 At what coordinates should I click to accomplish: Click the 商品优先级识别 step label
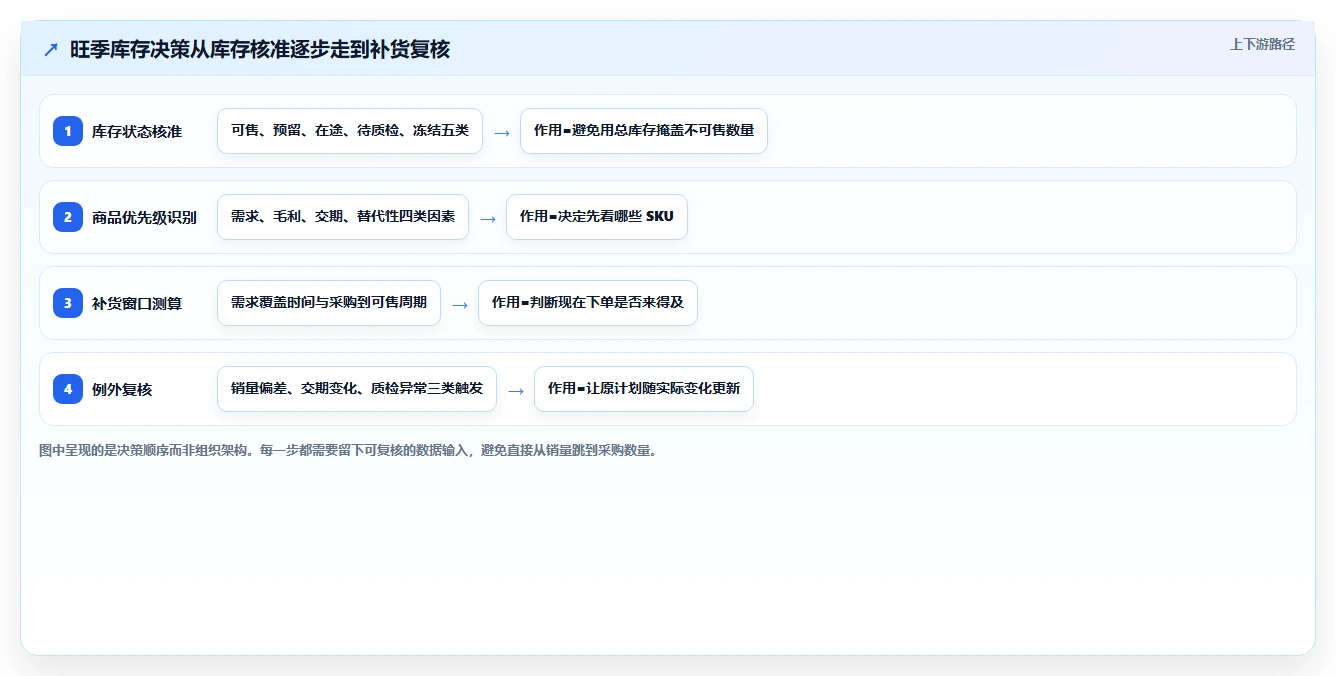coord(144,217)
